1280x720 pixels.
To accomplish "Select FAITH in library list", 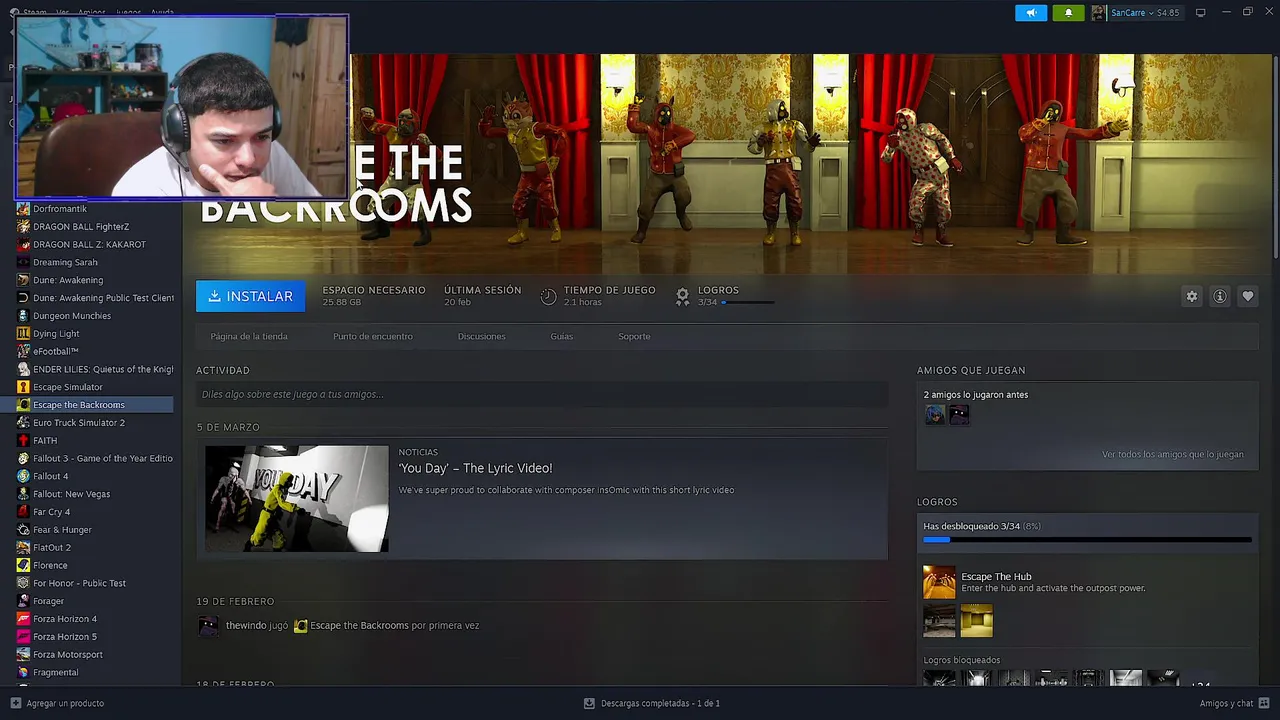I will [45, 441].
